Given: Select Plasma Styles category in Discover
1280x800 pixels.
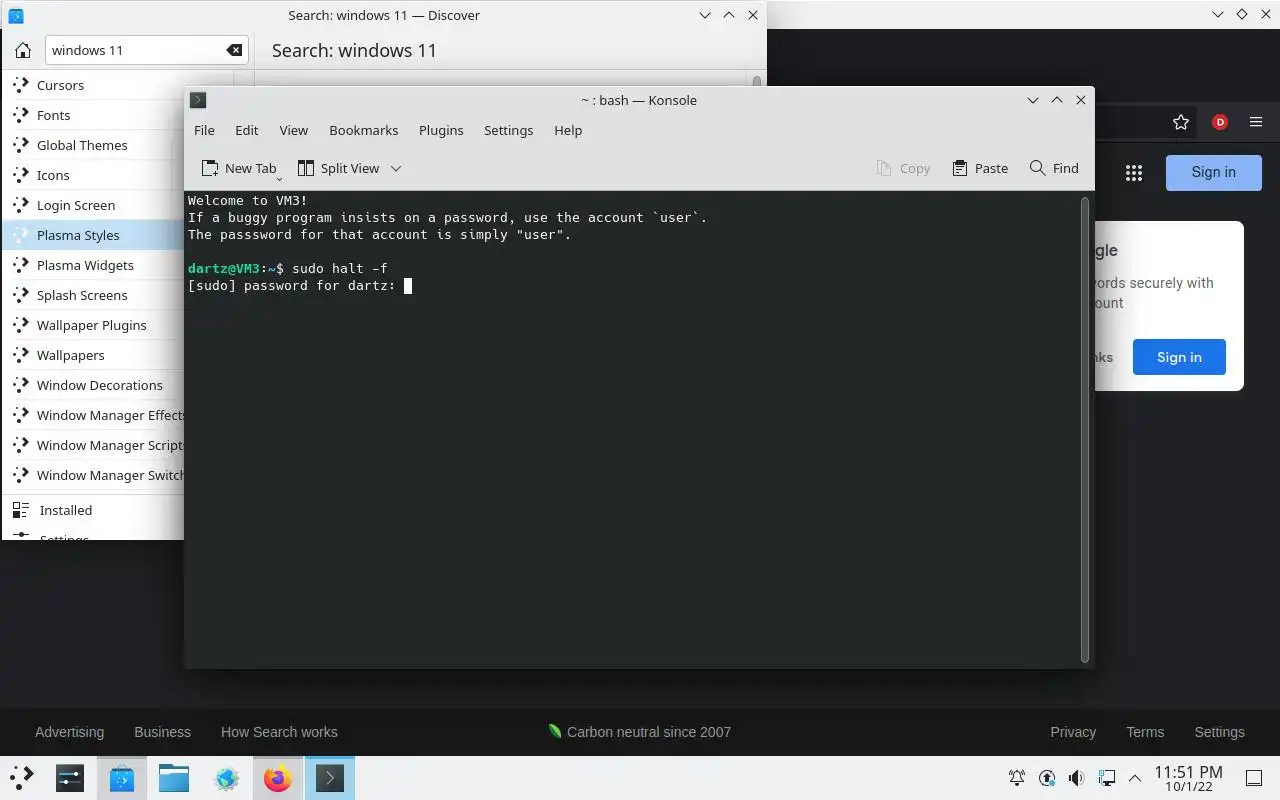Looking at the screenshot, I should tap(94, 235).
